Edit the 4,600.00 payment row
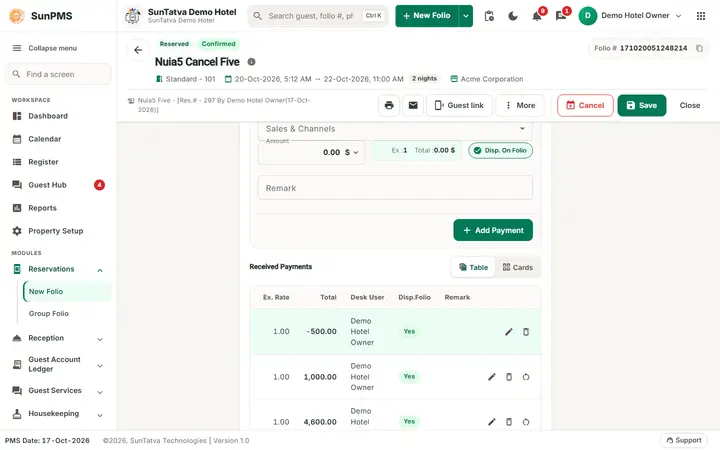Viewport: 720px width, 450px height. coord(492,422)
